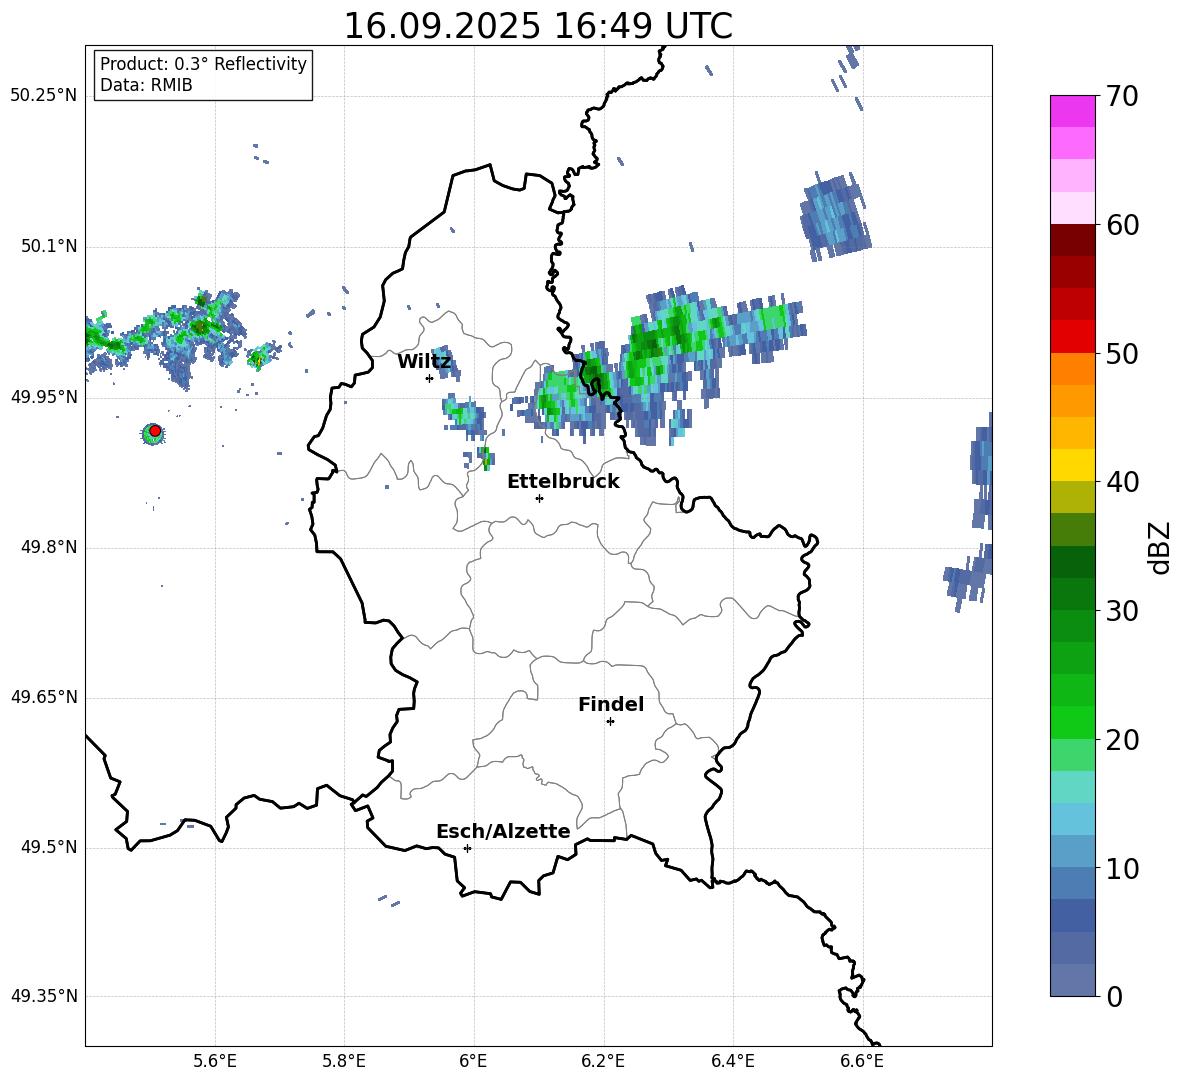This screenshot has width=1184, height=1081.
Task: Click the 'Data: RMIB' label
Action: click(146, 85)
